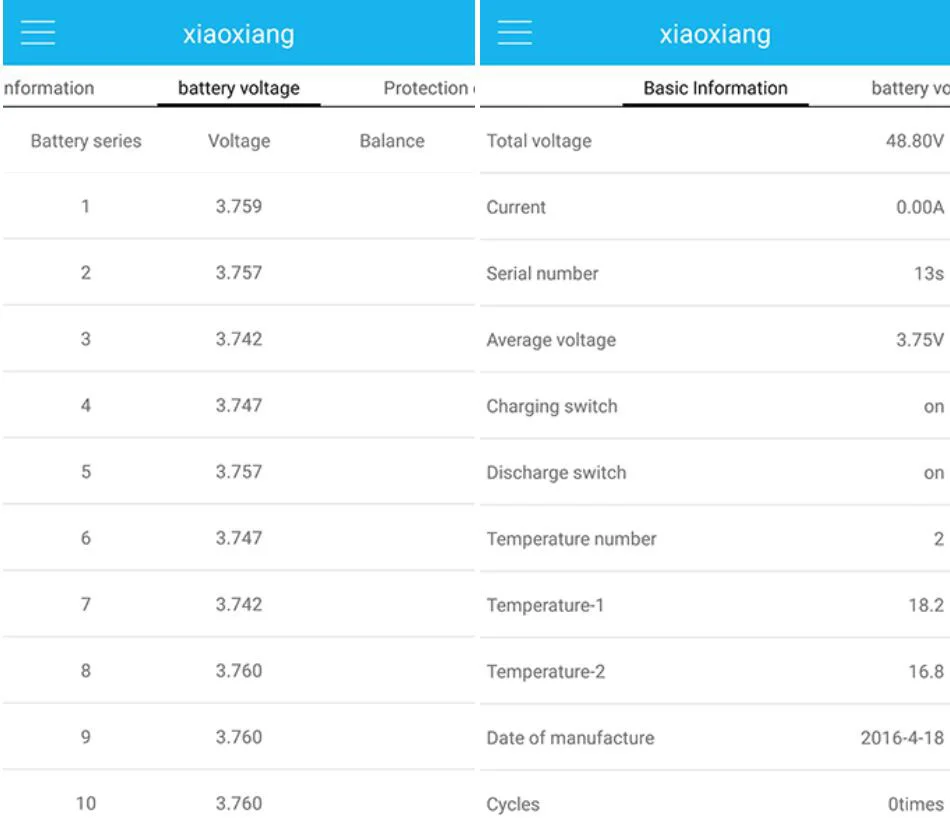The height and width of the screenshot is (831, 950).
Task: Select battery series 1 voltage row
Action: (x=239, y=207)
